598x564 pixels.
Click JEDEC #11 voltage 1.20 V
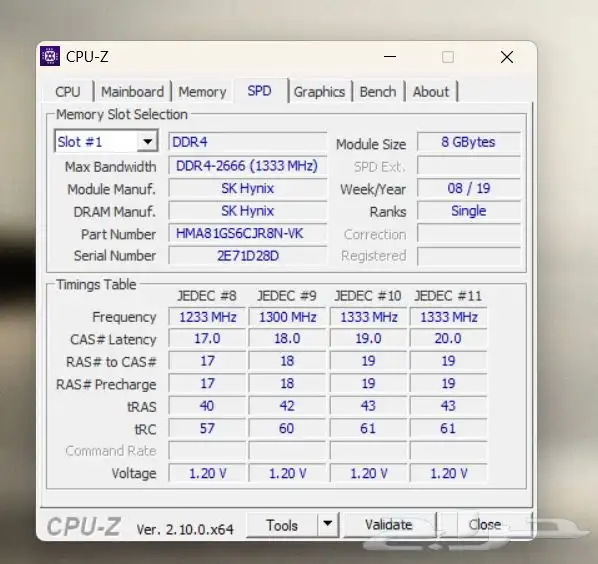[x=448, y=473]
